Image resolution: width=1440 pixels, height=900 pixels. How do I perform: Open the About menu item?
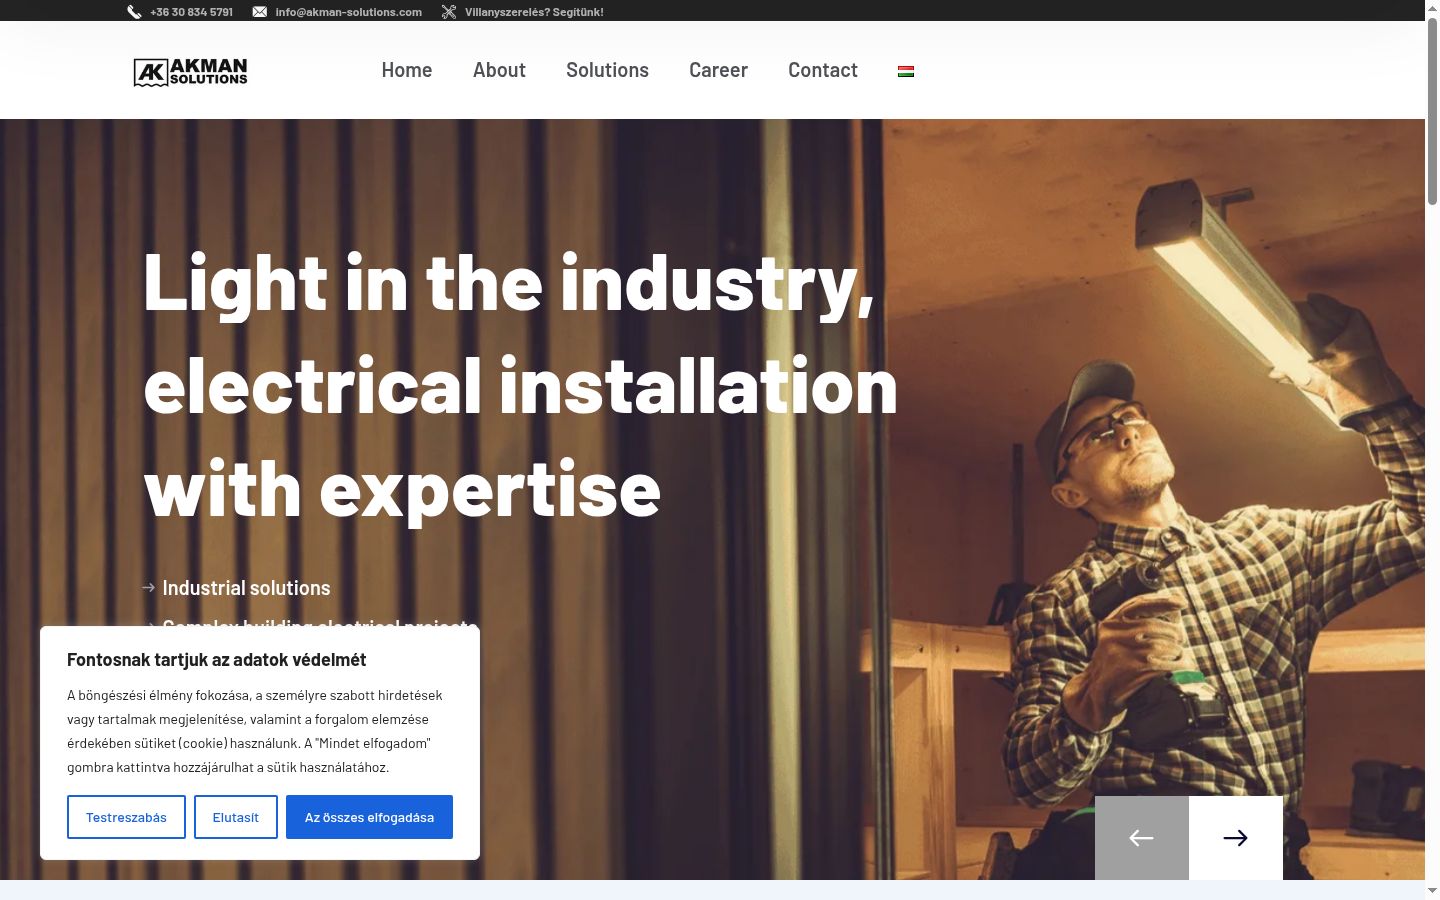coord(499,70)
